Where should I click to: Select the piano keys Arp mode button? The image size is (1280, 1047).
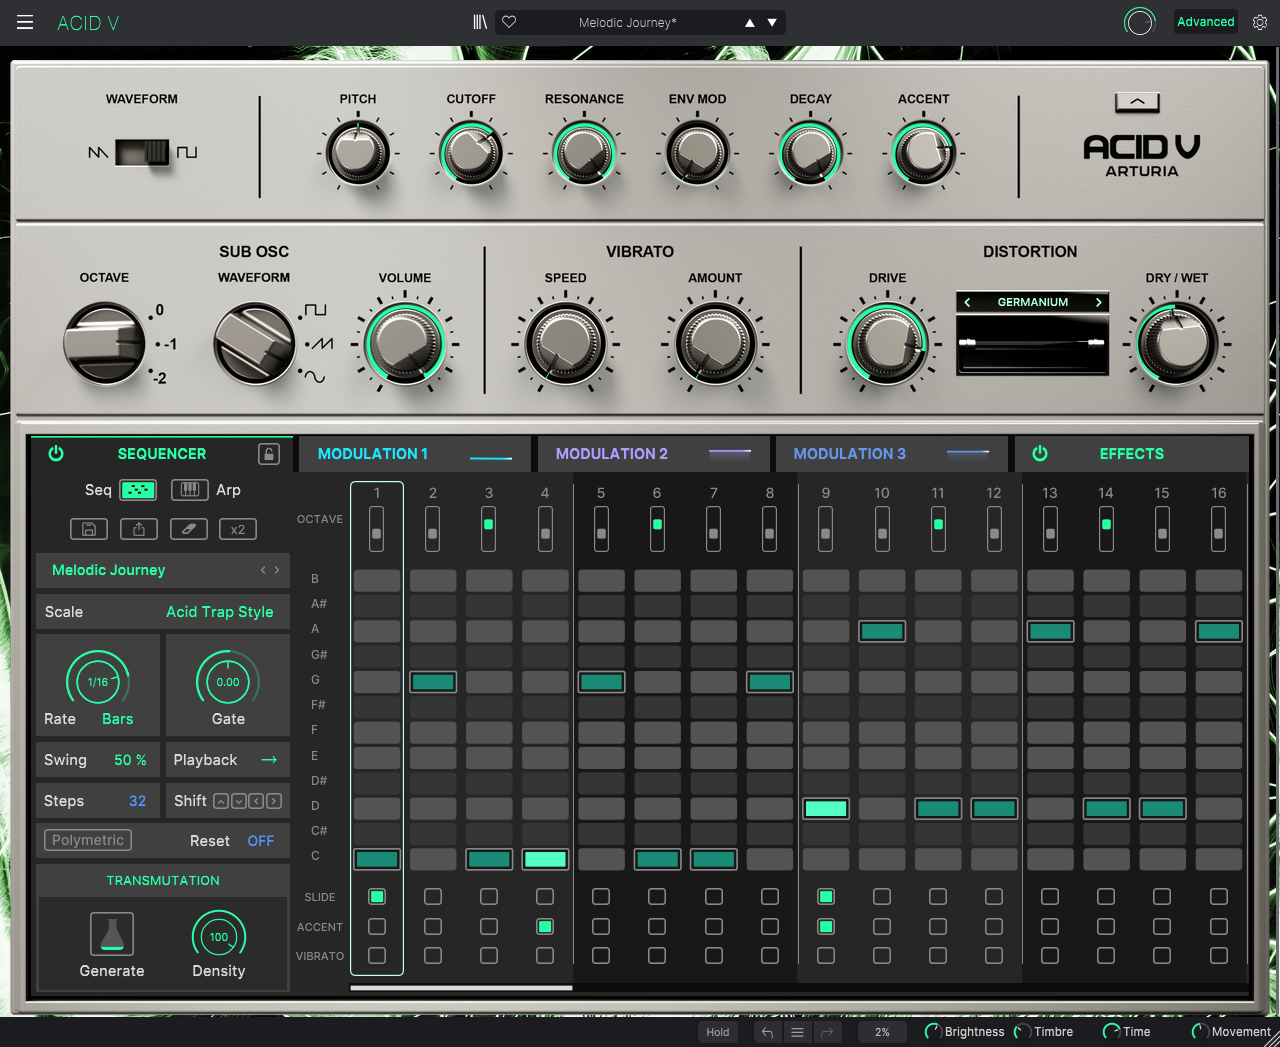[x=189, y=490]
